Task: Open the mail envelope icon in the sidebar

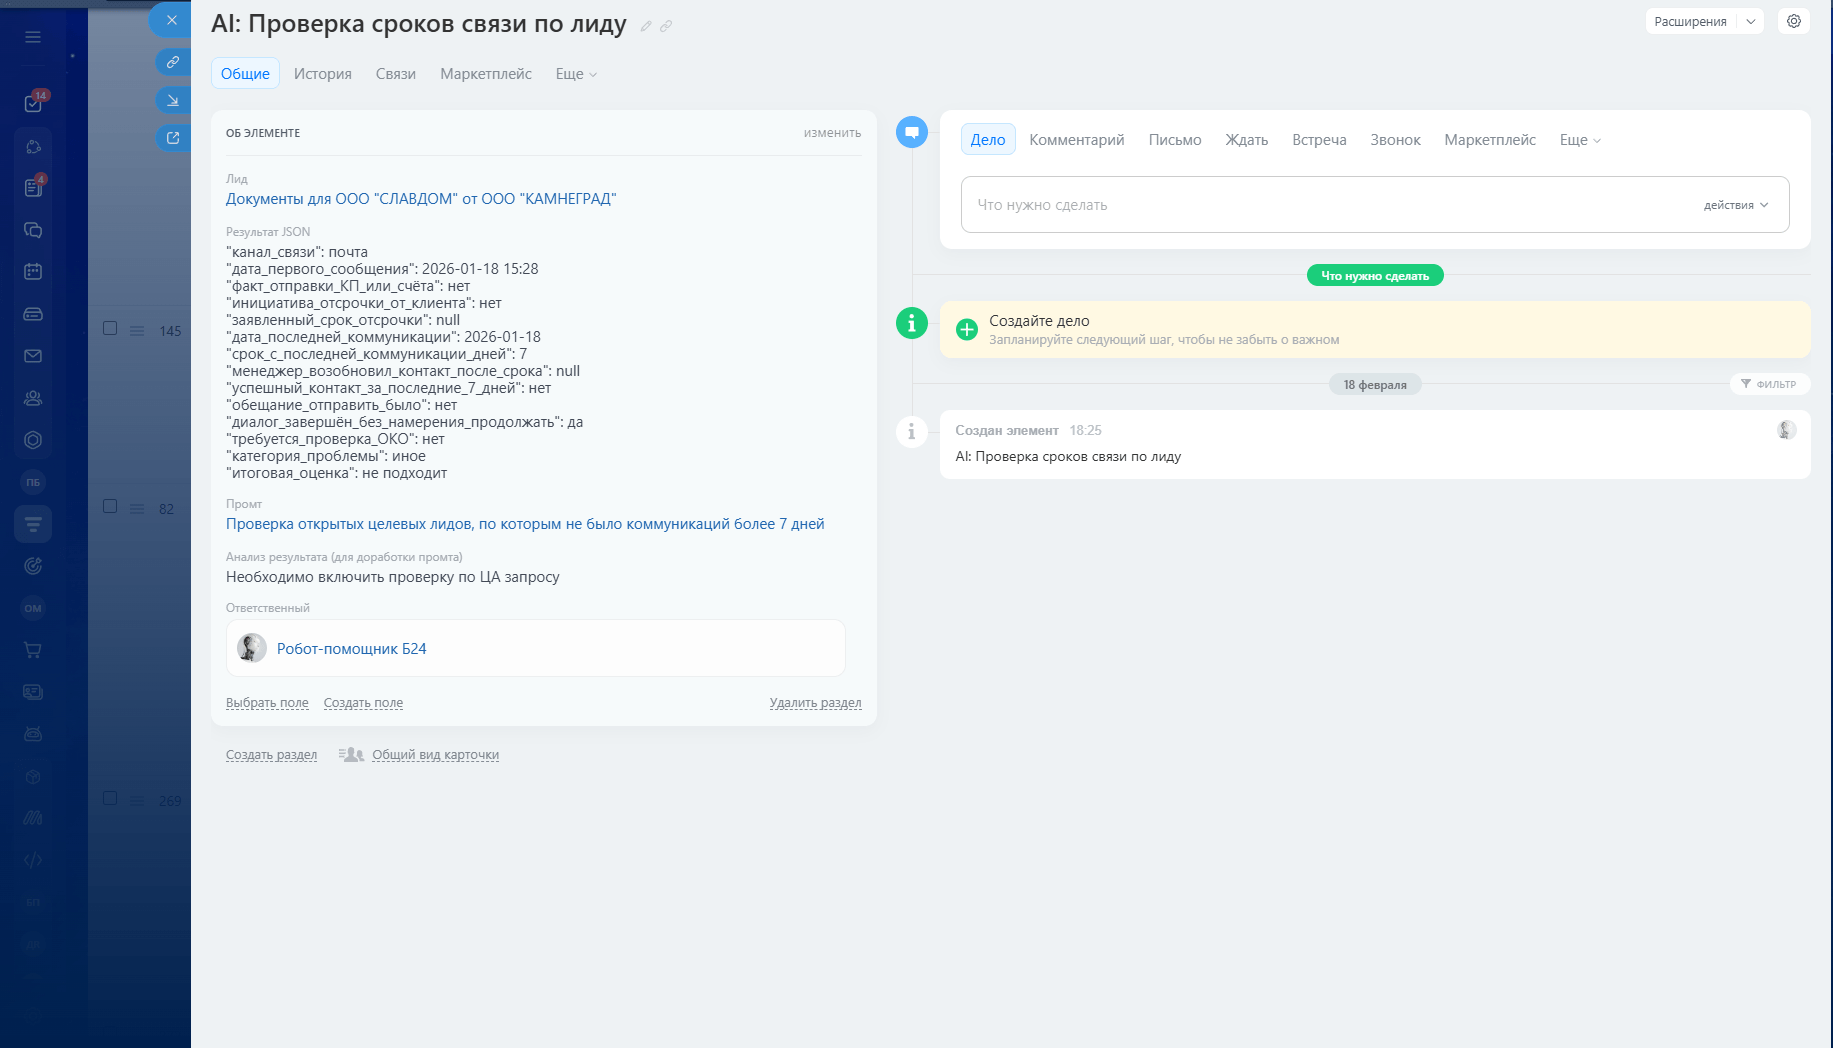Action: click(x=33, y=356)
